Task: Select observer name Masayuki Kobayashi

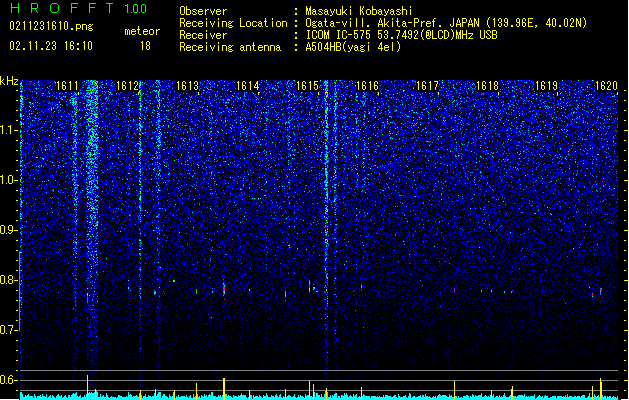Action: [x=359, y=11]
